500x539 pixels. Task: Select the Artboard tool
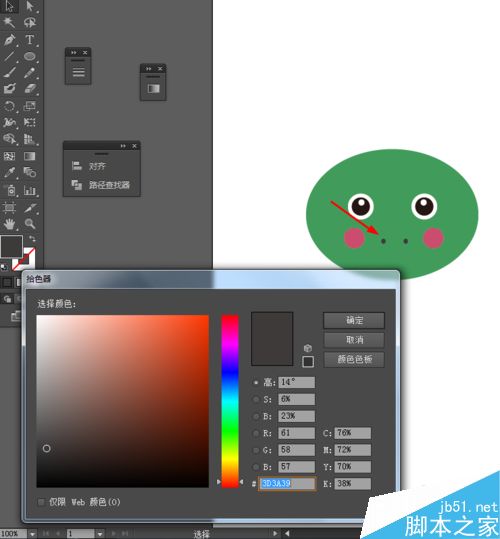coord(9,207)
